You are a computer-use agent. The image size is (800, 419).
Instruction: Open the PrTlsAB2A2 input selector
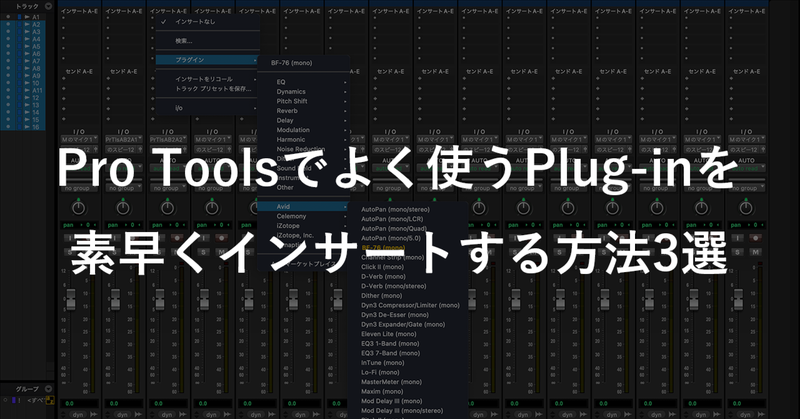167,139
